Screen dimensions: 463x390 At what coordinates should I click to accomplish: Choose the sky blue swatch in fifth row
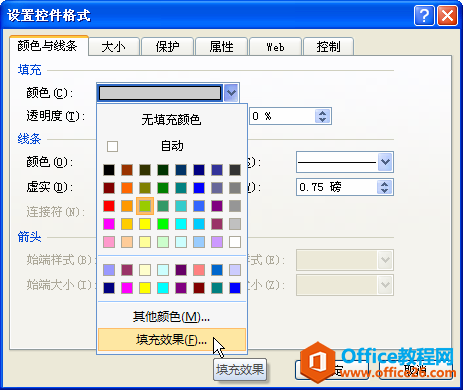[x=199, y=242]
